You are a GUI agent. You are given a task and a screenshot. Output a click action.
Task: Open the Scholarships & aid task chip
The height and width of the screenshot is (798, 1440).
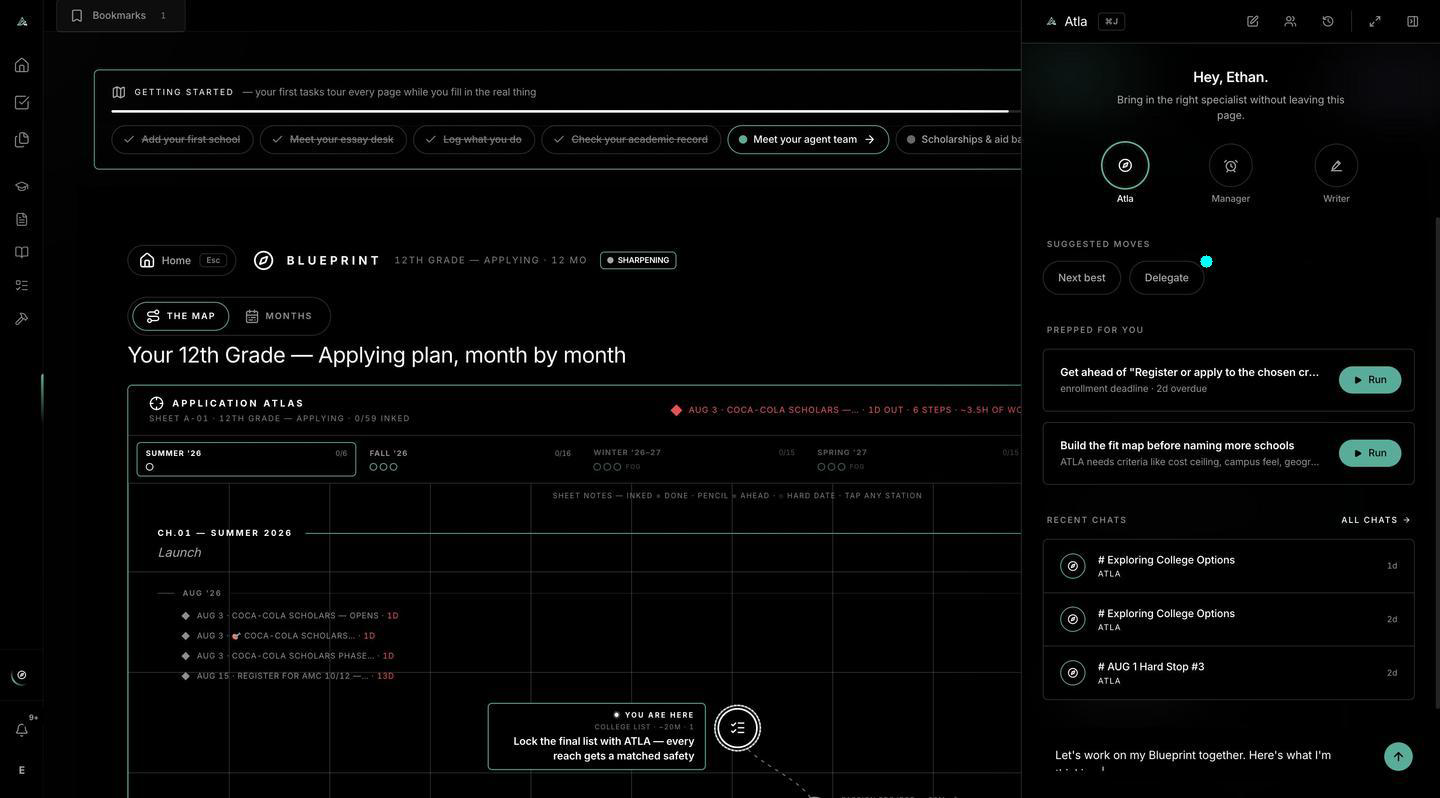coord(959,140)
